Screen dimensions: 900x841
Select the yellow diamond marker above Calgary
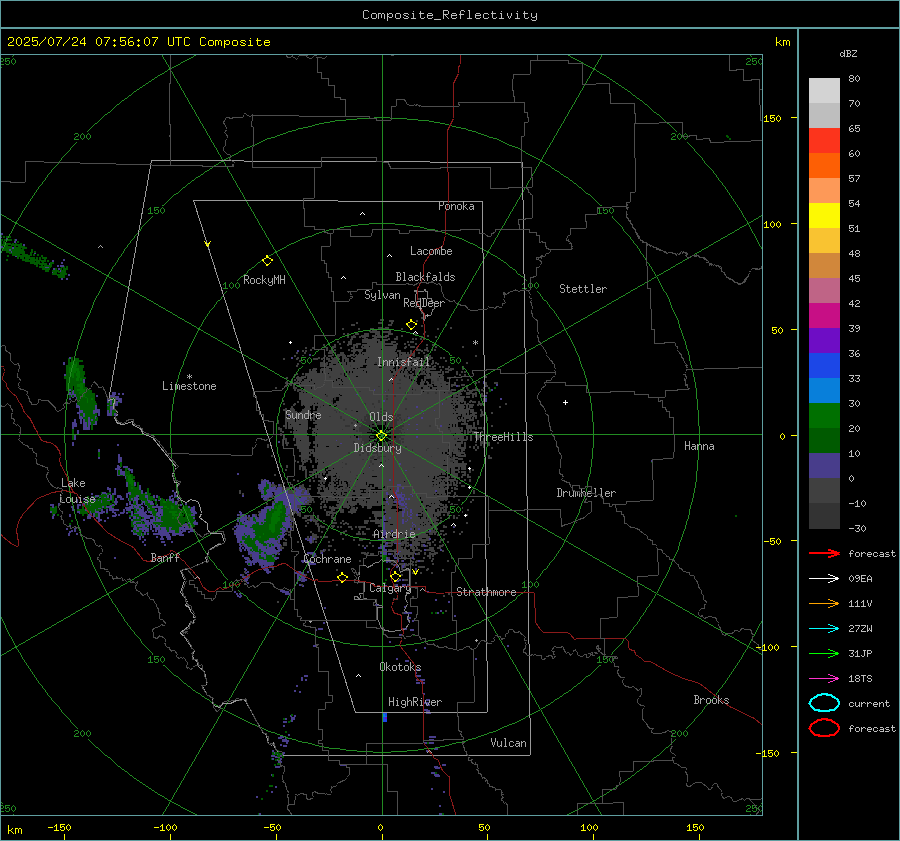click(395, 576)
